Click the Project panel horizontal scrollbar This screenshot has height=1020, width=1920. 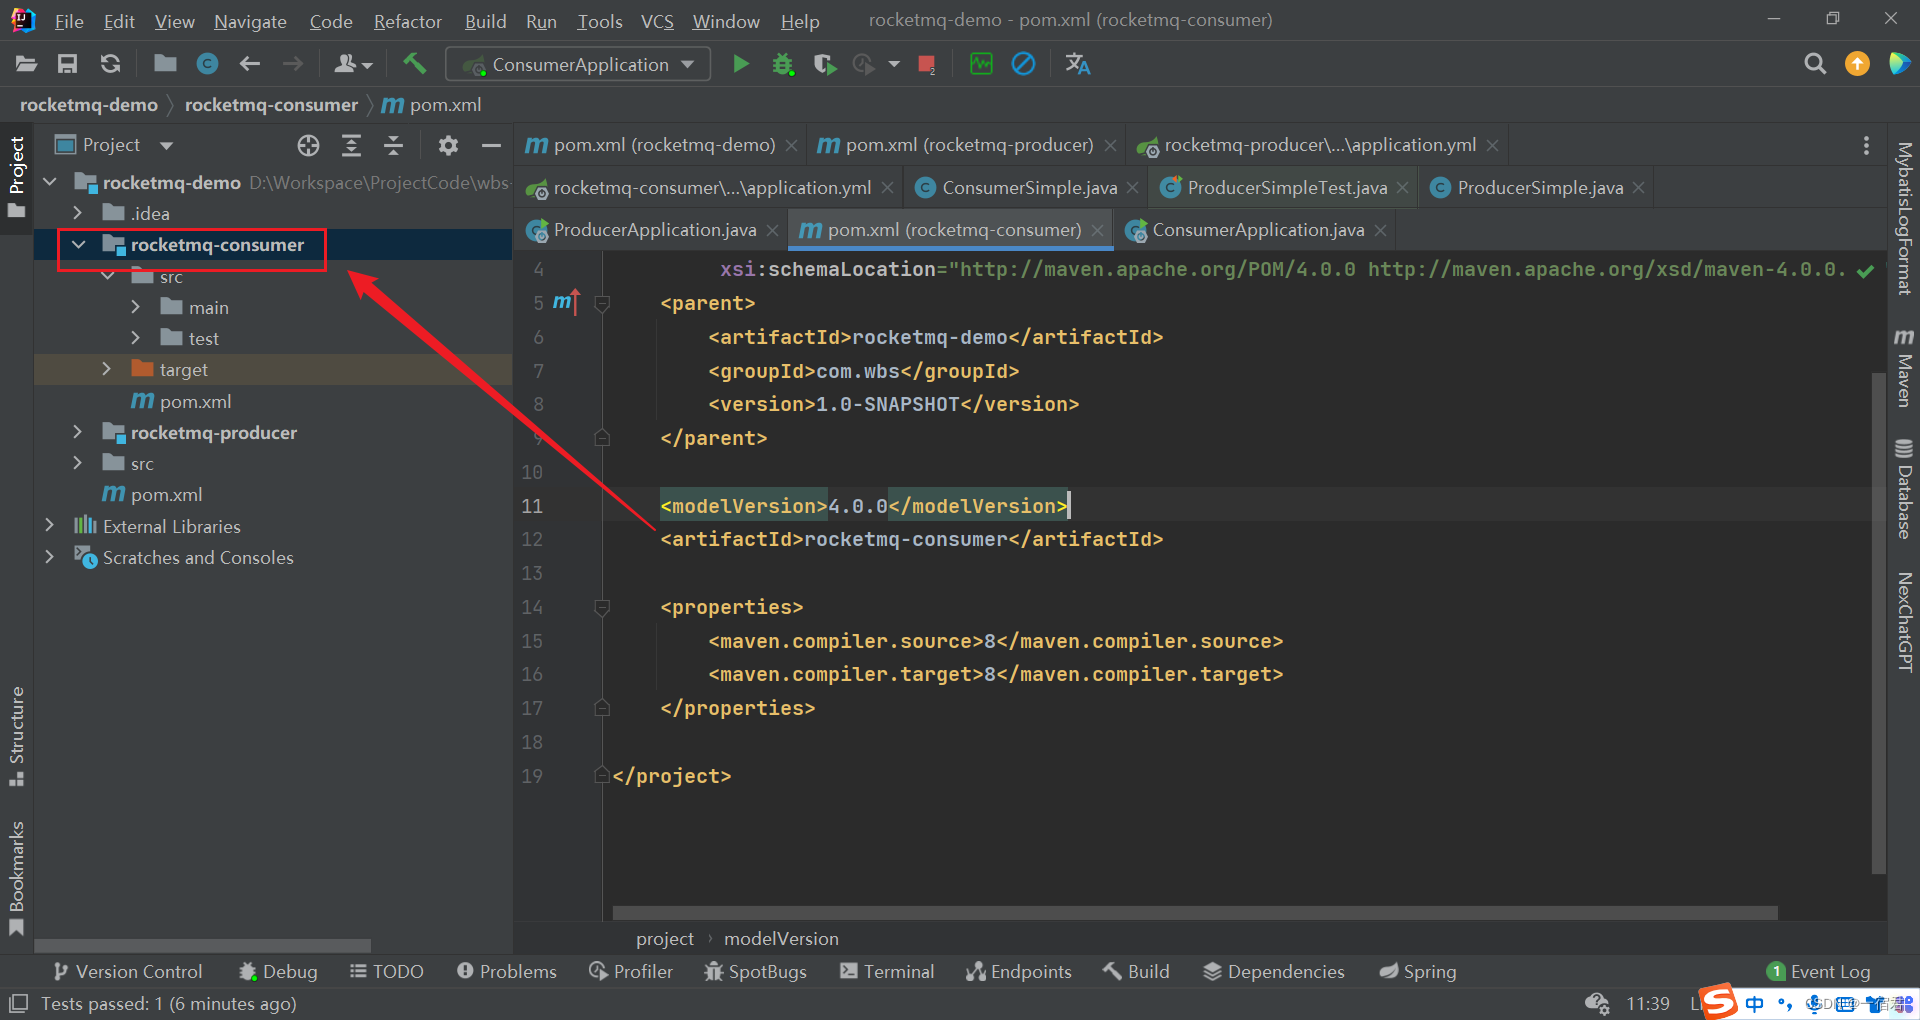[203, 945]
